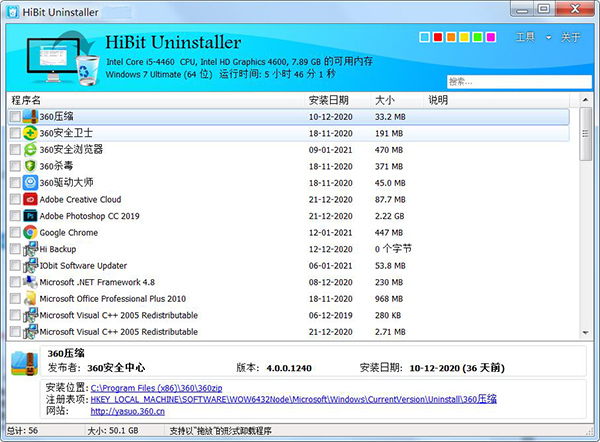Check the box next to 360安全浏览器

coord(15,150)
